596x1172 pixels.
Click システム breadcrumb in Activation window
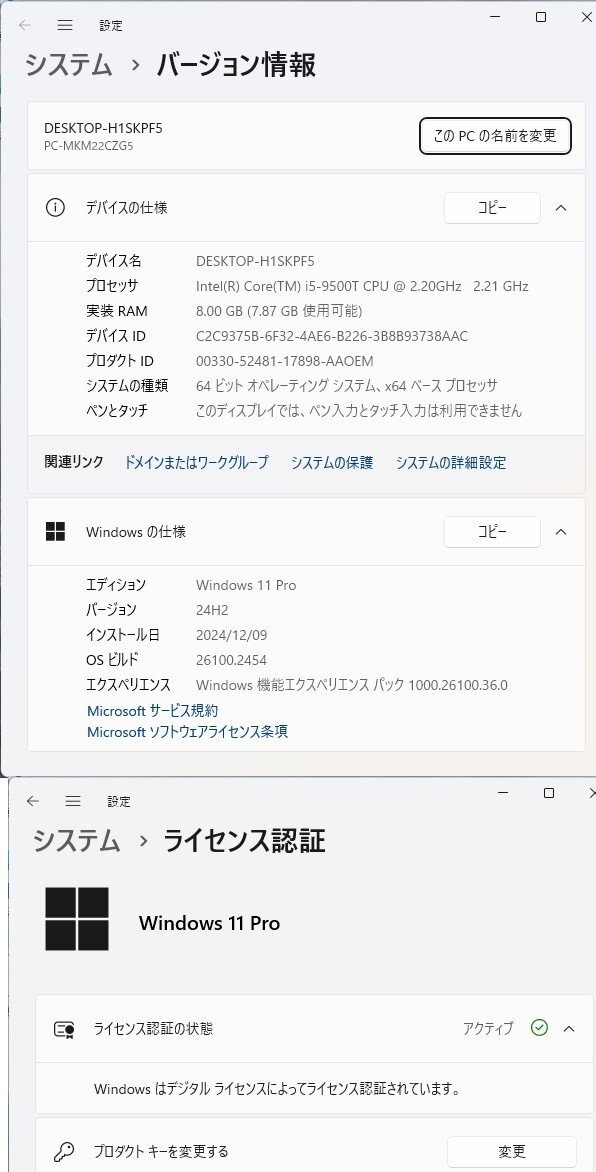tap(76, 841)
